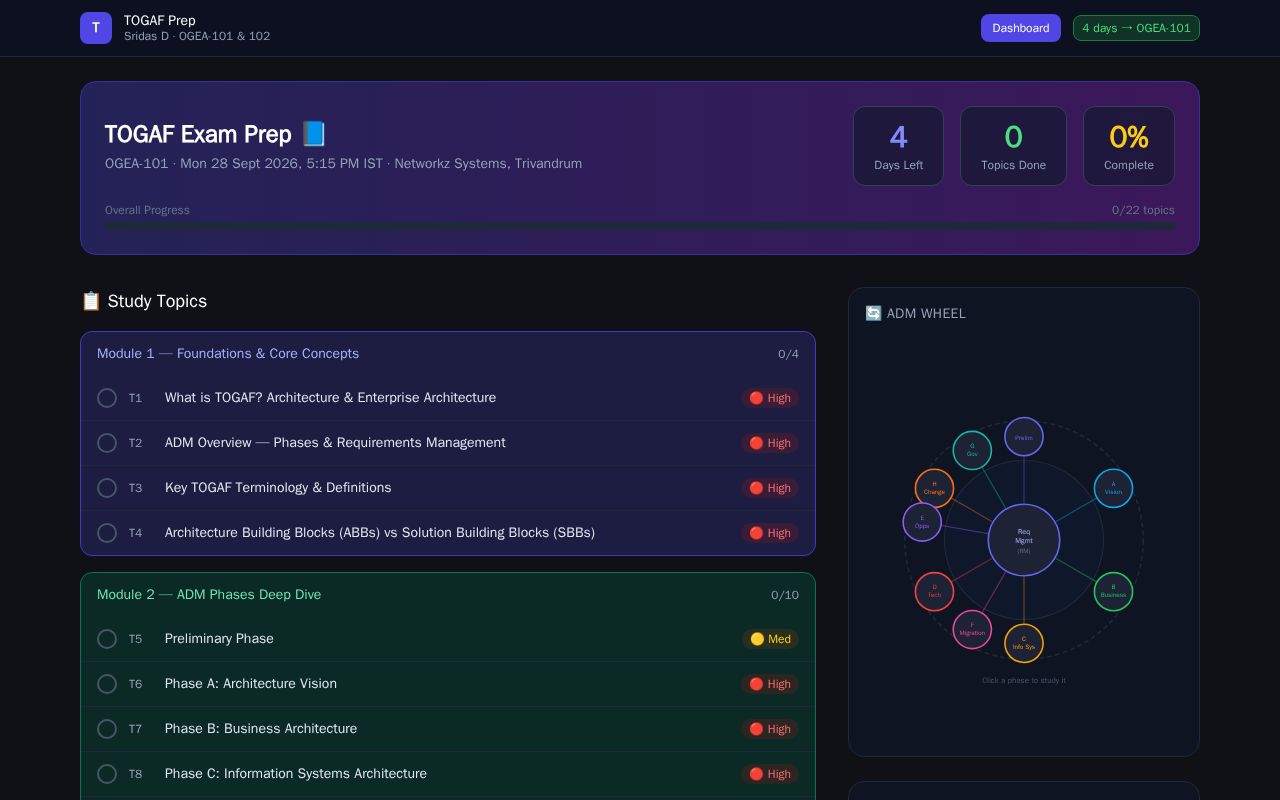Open the 'ADM Overview — Phases & Requirements Management' topic
Image resolution: width=1280 pixels, height=800 pixels.
[x=335, y=443]
